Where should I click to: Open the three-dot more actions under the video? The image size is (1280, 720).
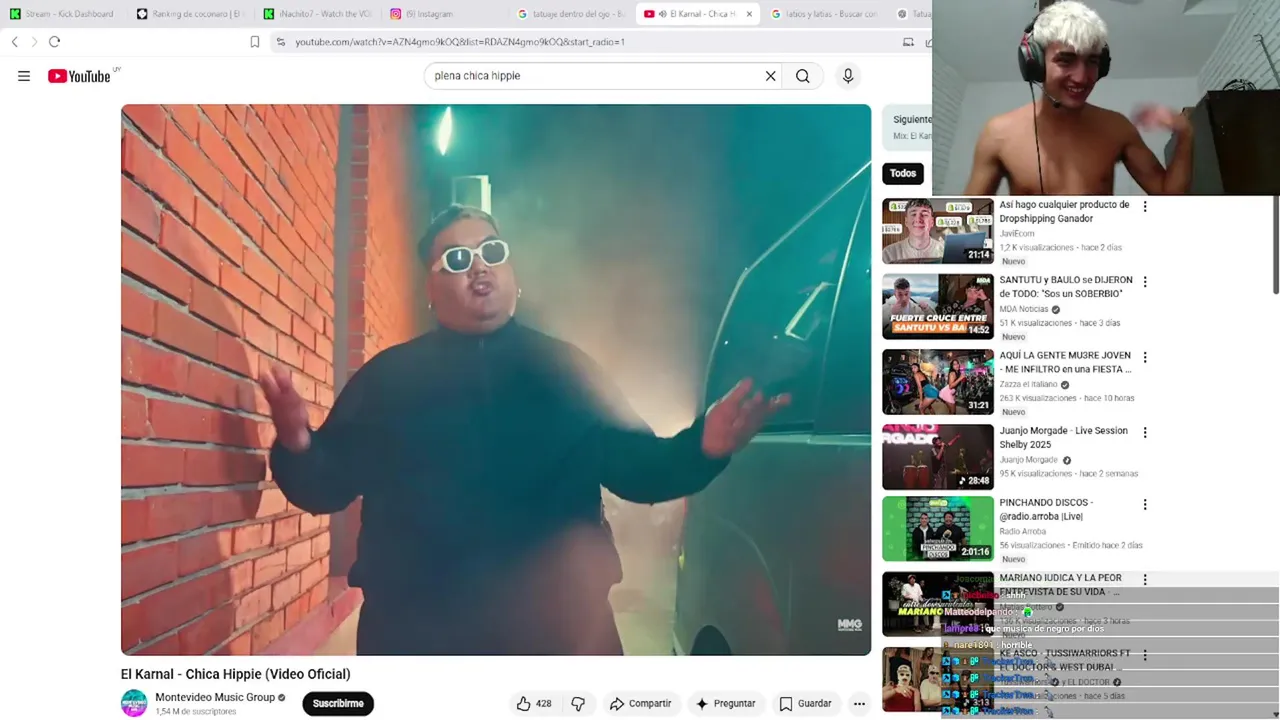859,704
